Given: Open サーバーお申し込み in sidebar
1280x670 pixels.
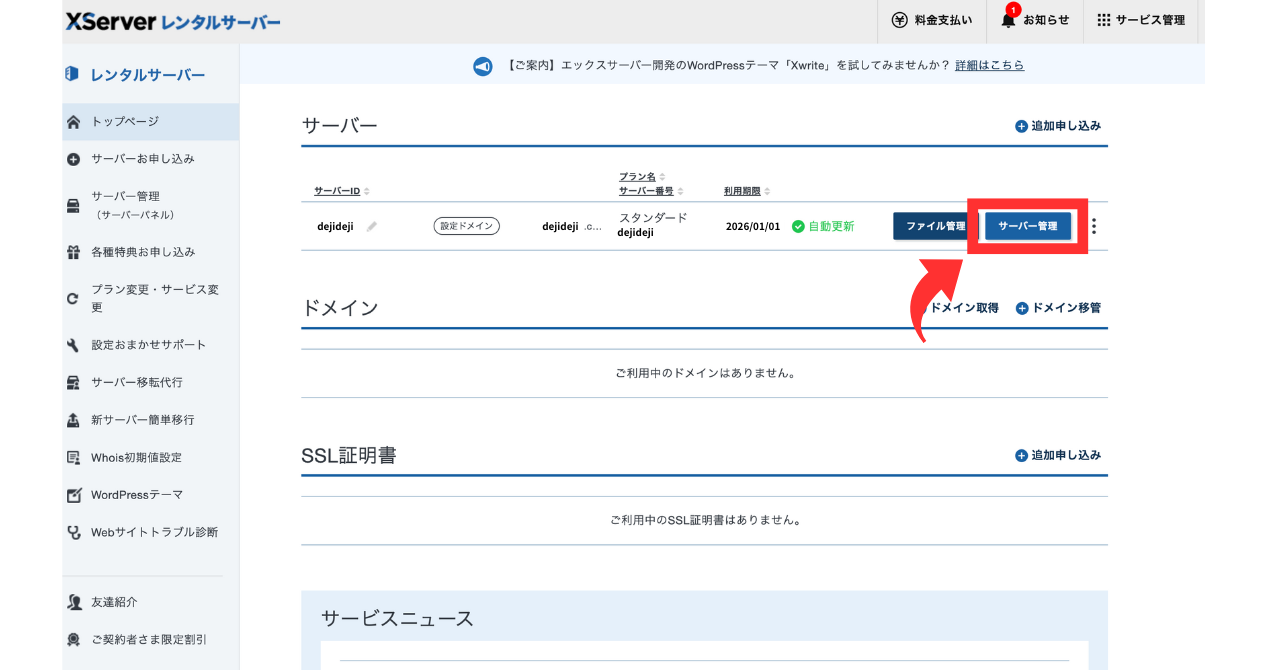Looking at the screenshot, I should [x=142, y=159].
